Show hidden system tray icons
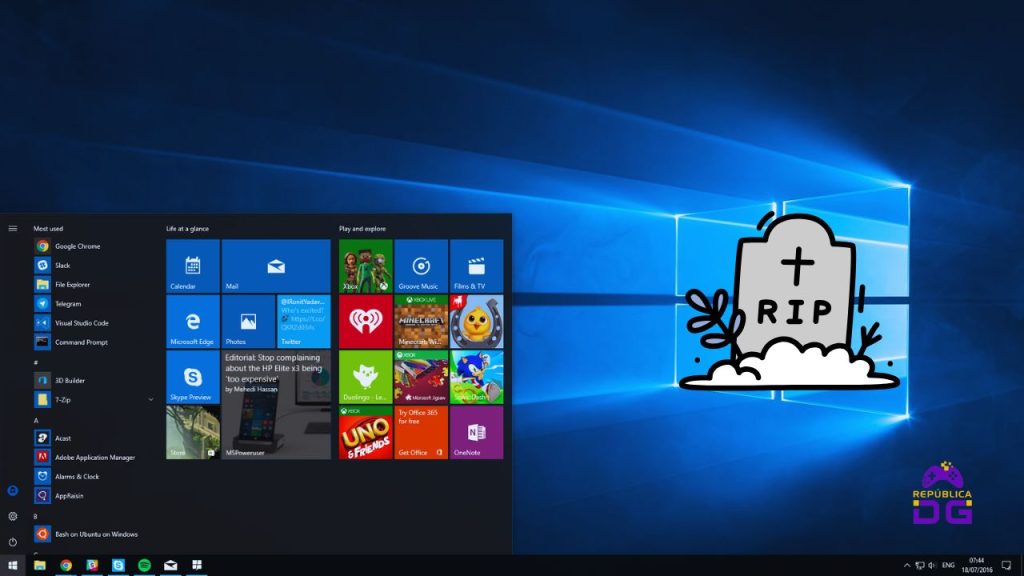The height and width of the screenshot is (576, 1024). (x=906, y=565)
